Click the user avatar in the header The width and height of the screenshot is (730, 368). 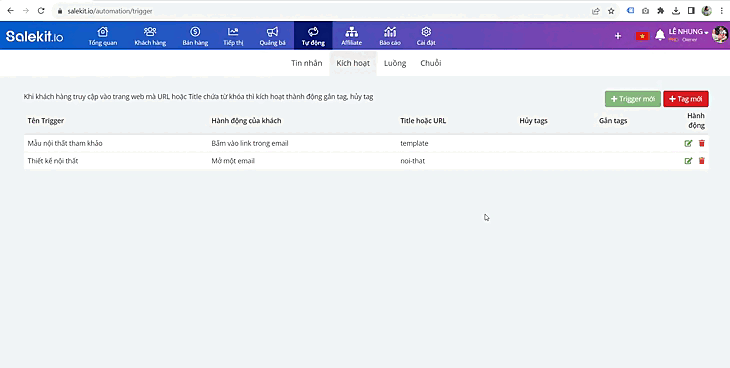click(x=720, y=34)
